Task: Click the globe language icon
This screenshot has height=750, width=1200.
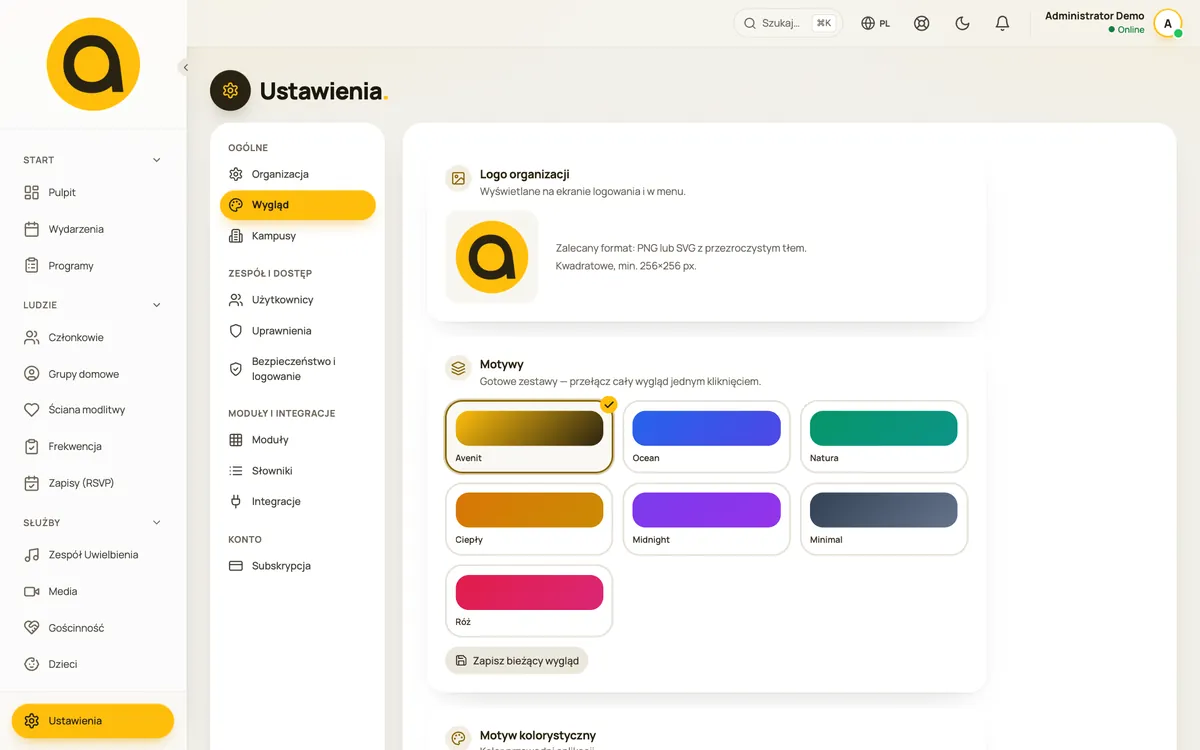Action: click(x=868, y=23)
